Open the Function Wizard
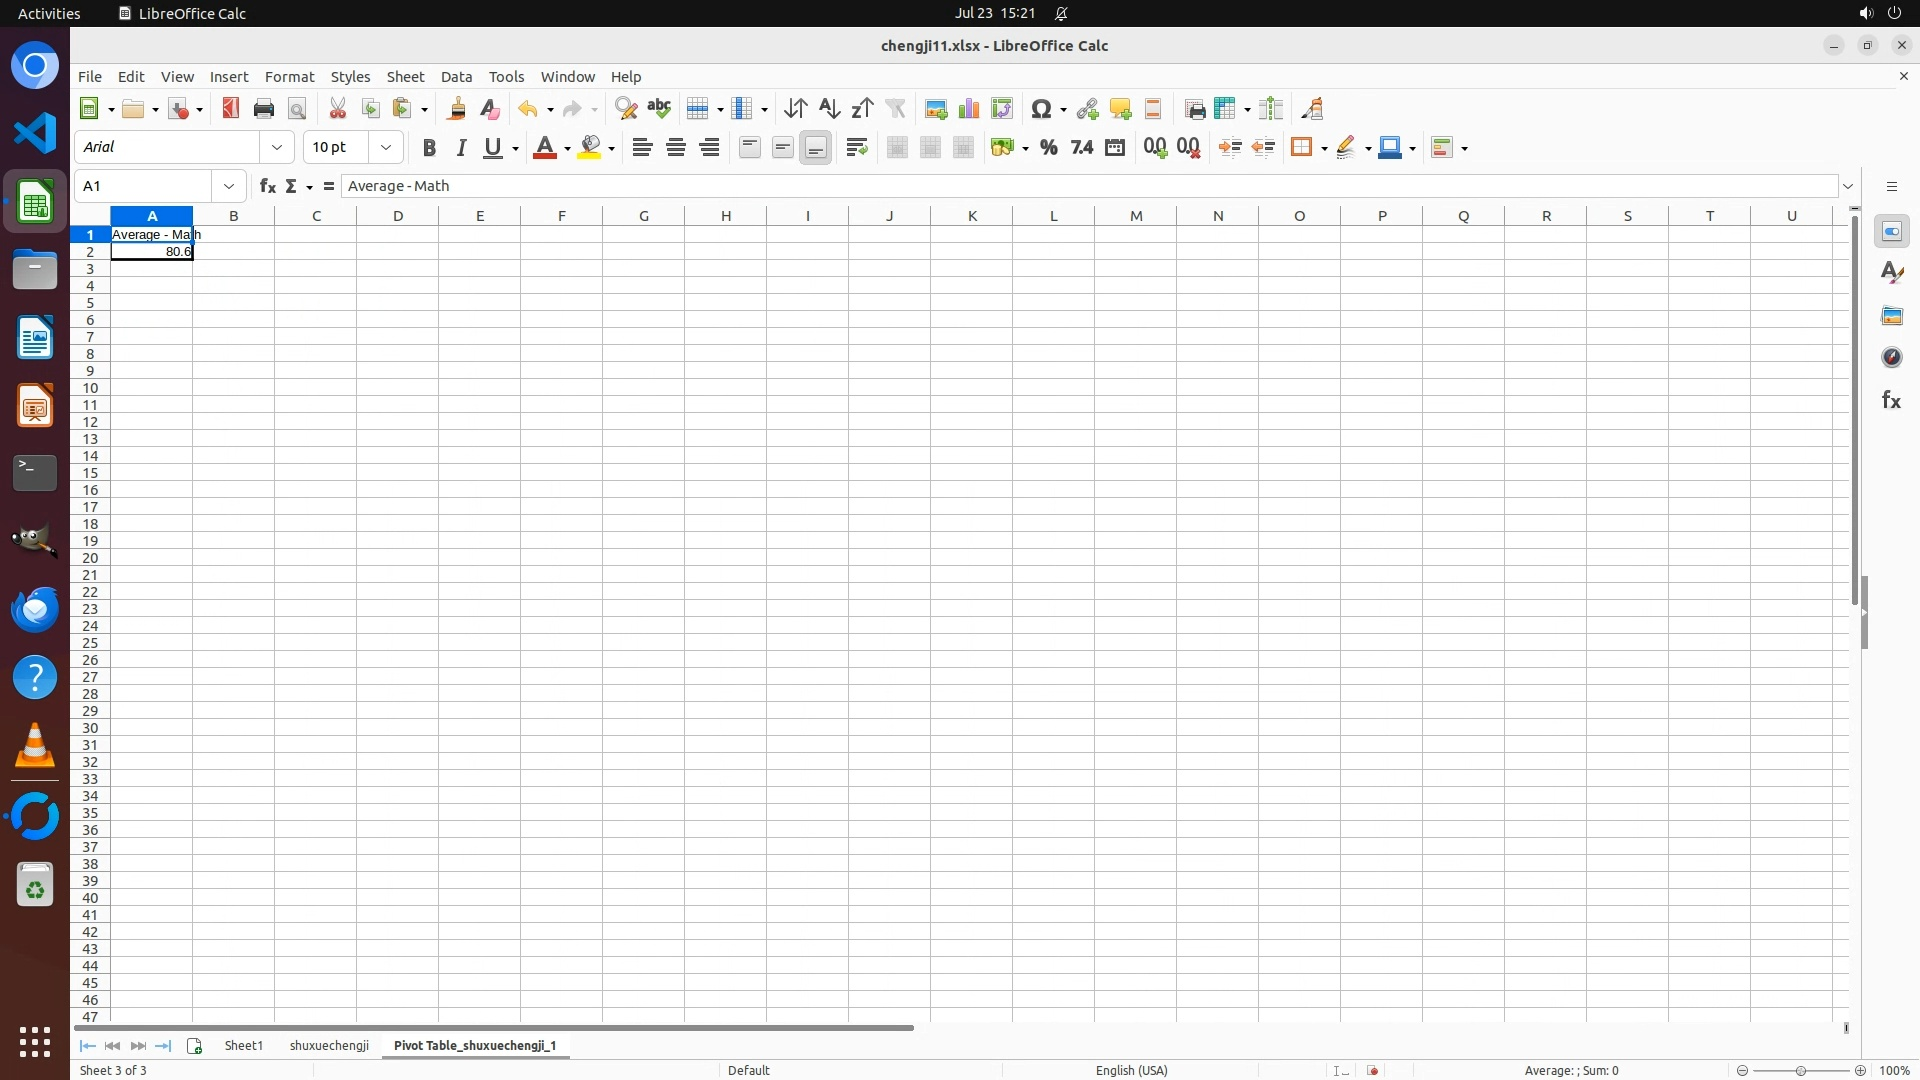 point(267,186)
